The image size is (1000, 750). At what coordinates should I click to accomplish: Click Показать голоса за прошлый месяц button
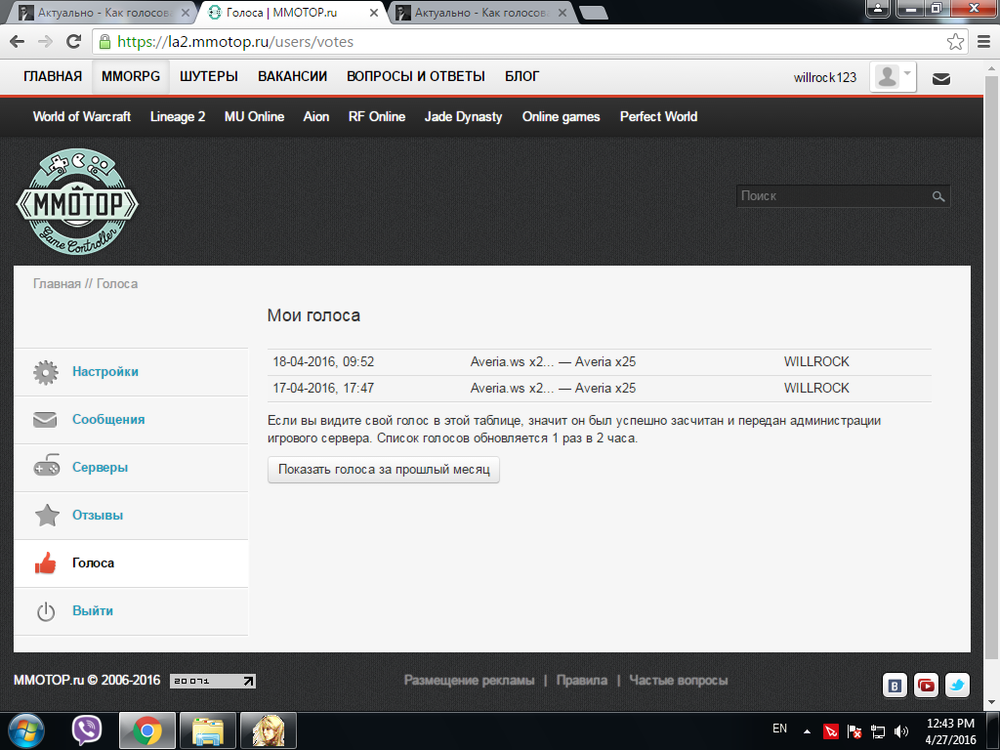click(383, 470)
